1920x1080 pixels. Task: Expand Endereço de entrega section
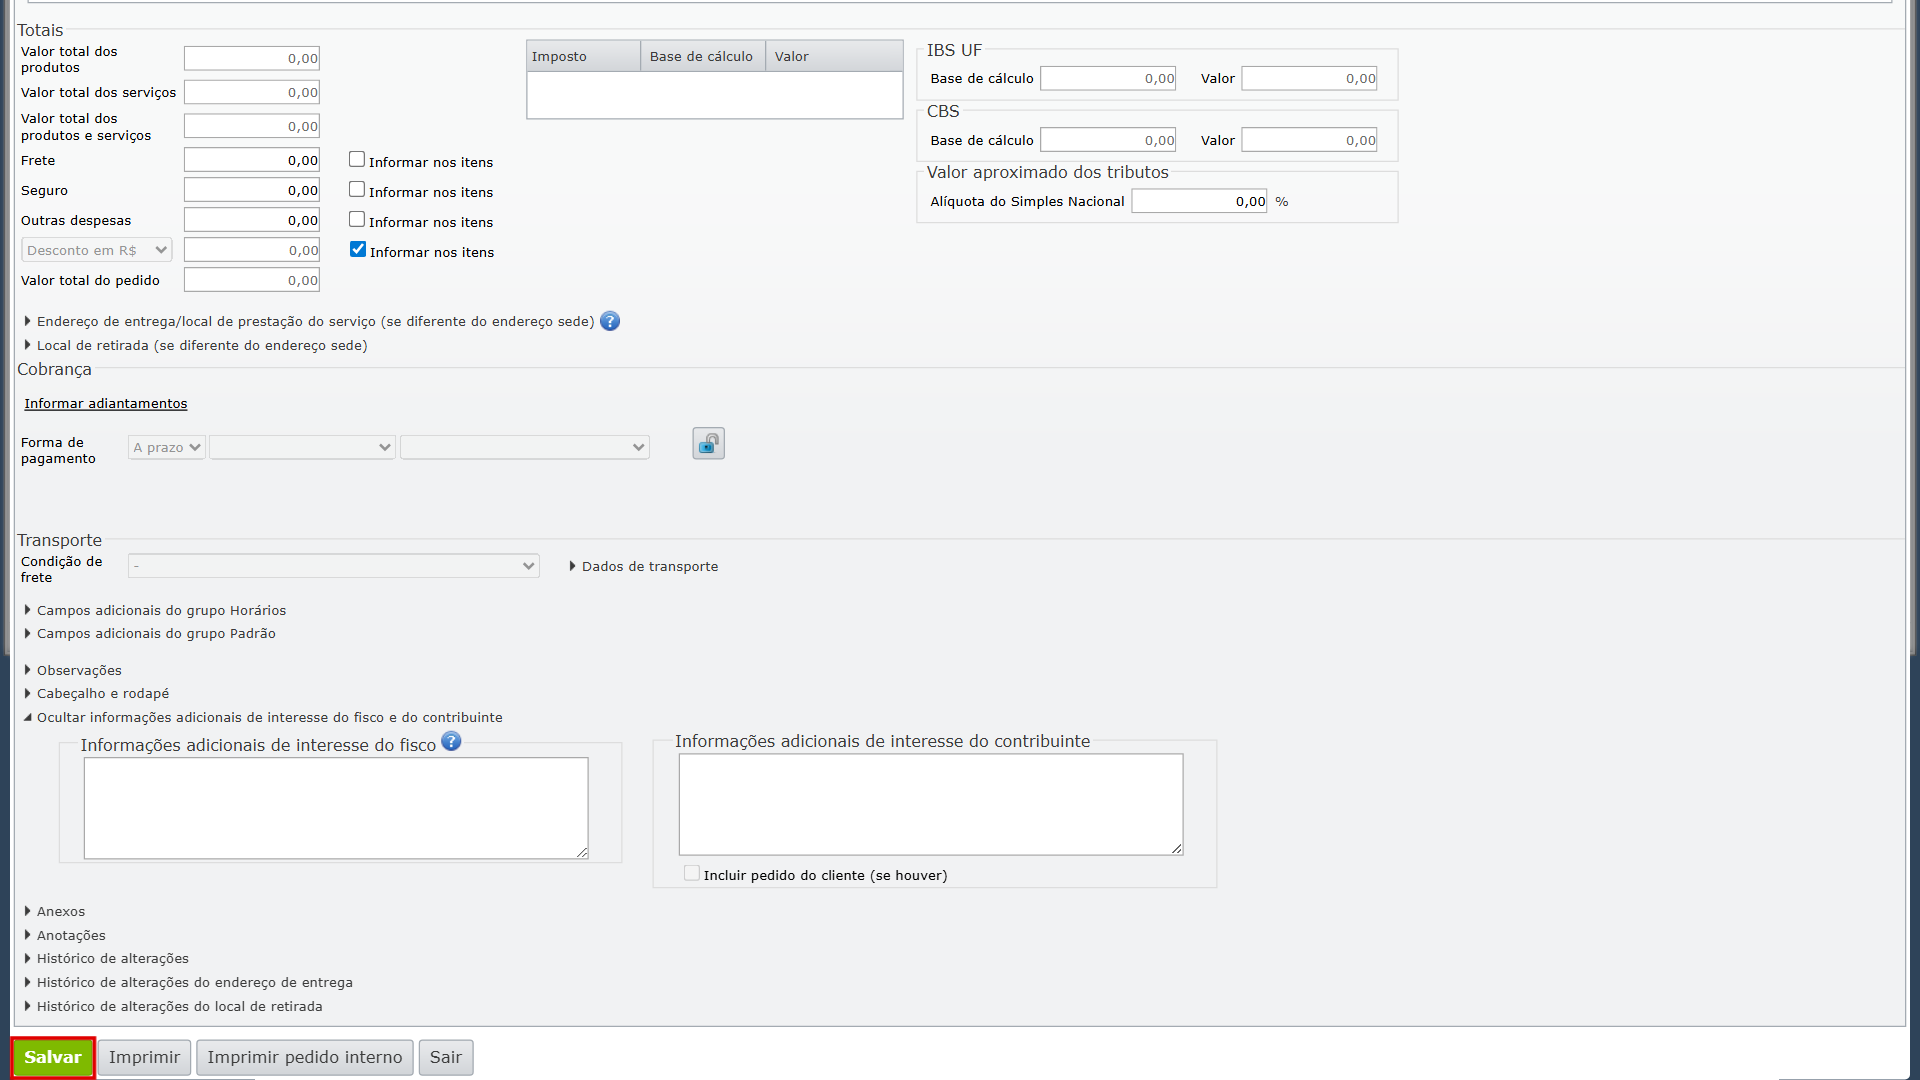coord(315,321)
